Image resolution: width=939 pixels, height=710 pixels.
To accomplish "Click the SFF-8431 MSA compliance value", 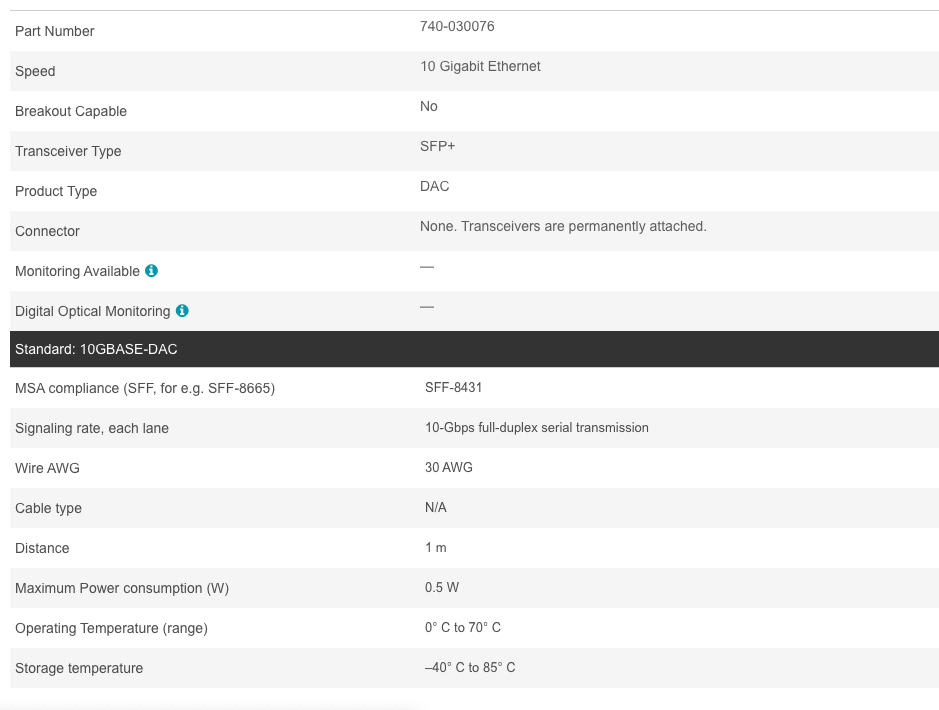I will click(x=453, y=387).
